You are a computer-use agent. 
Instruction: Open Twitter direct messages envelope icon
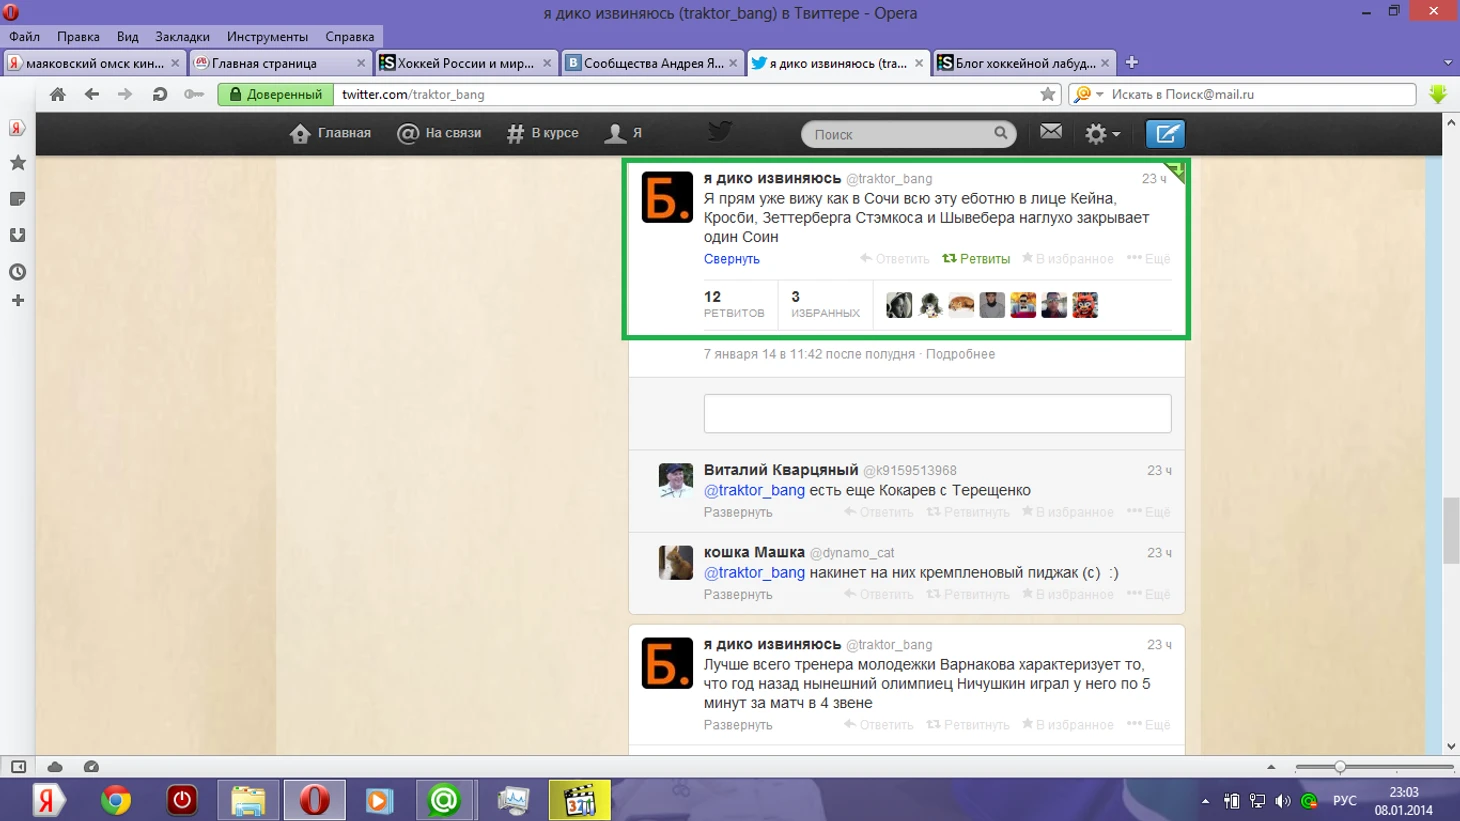pos(1050,132)
